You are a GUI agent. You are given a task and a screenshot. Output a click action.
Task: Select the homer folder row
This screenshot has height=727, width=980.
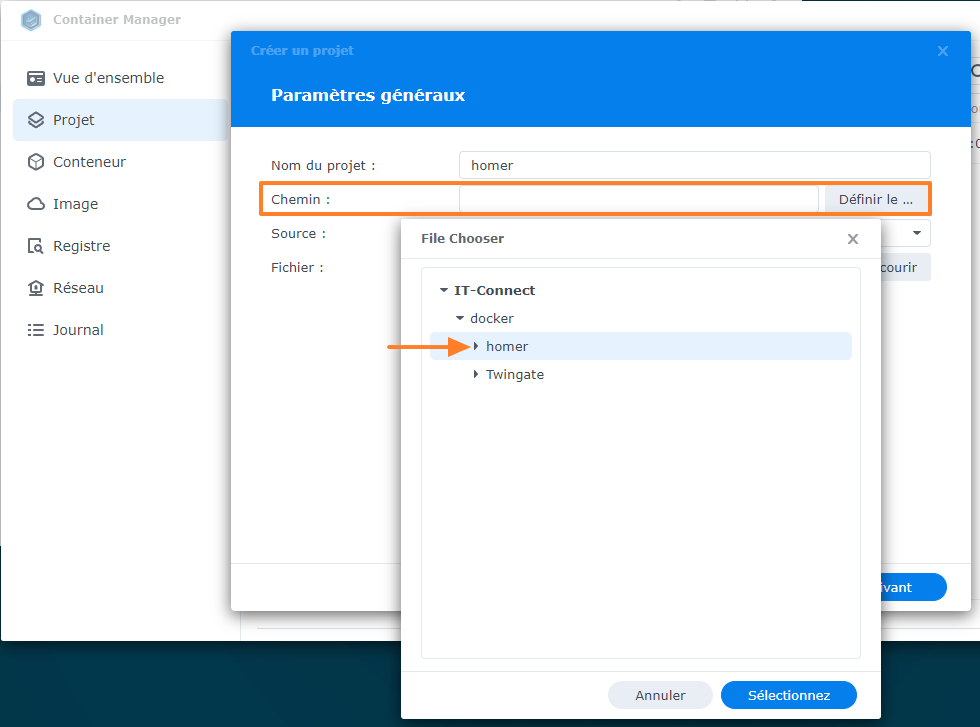(x=507, y=346)
